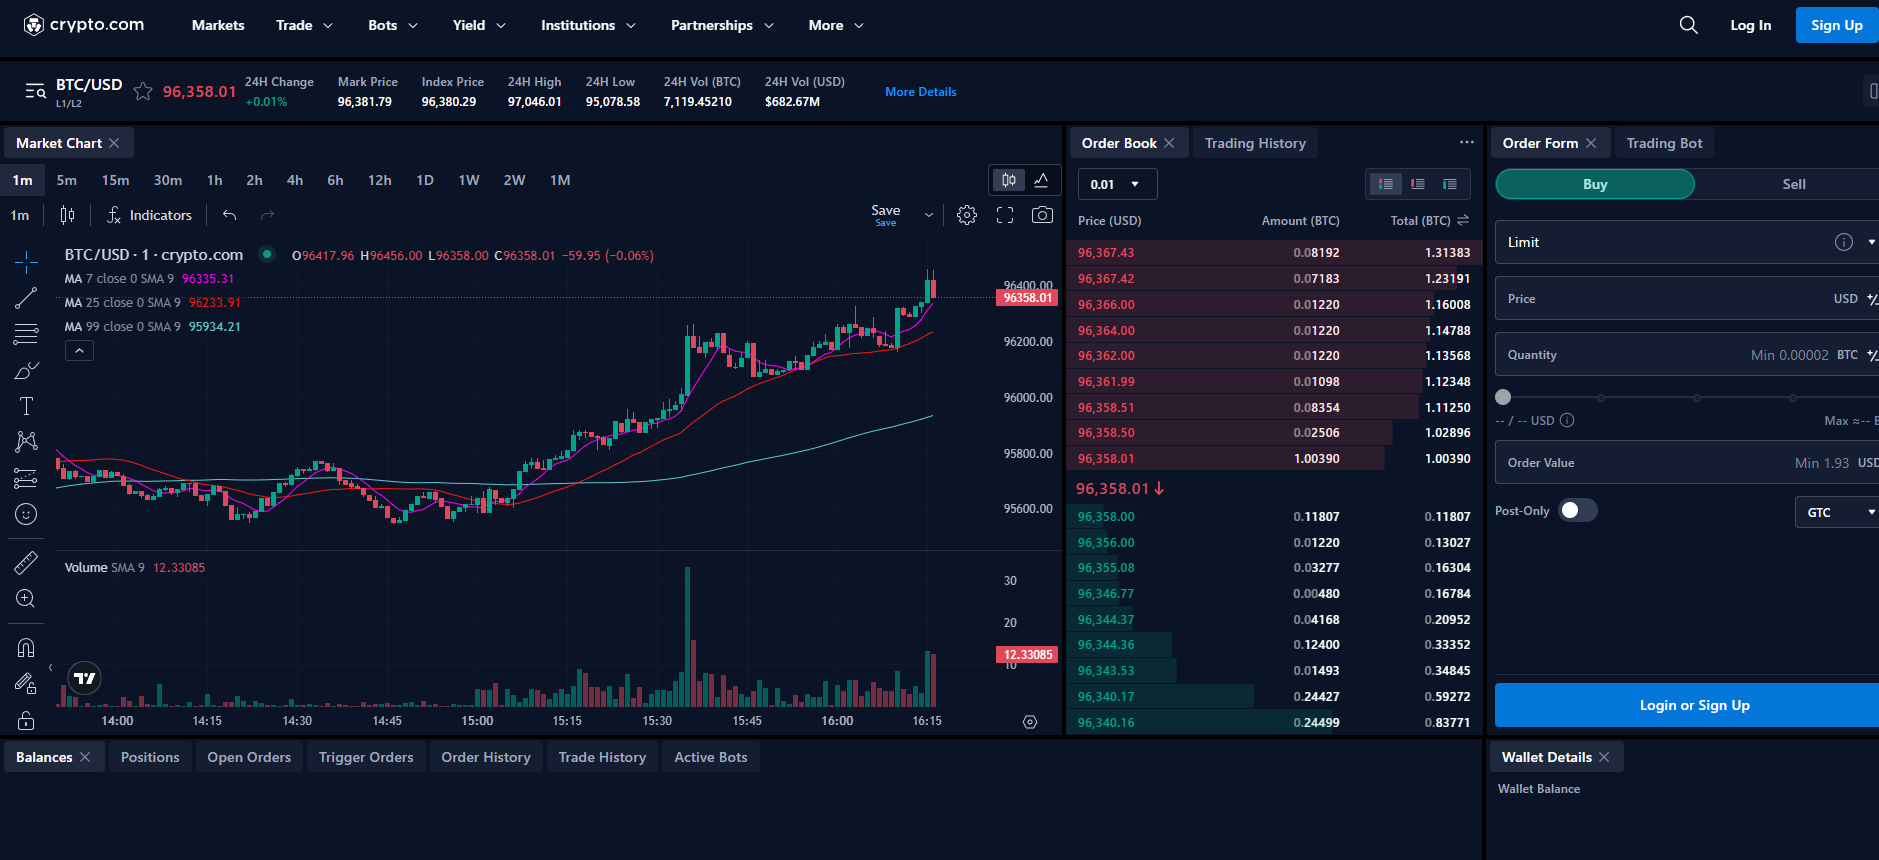The height and width of the screenshot is (860, 1879).
Task: Click the Login or Sign Up button
Action: coord(1687,705)
